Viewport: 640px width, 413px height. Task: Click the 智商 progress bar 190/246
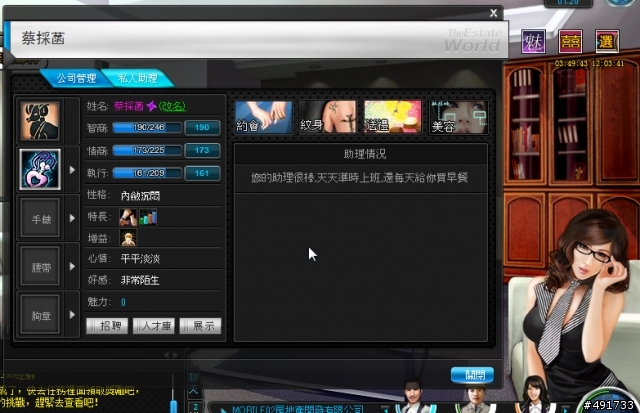tap(147, 128)
